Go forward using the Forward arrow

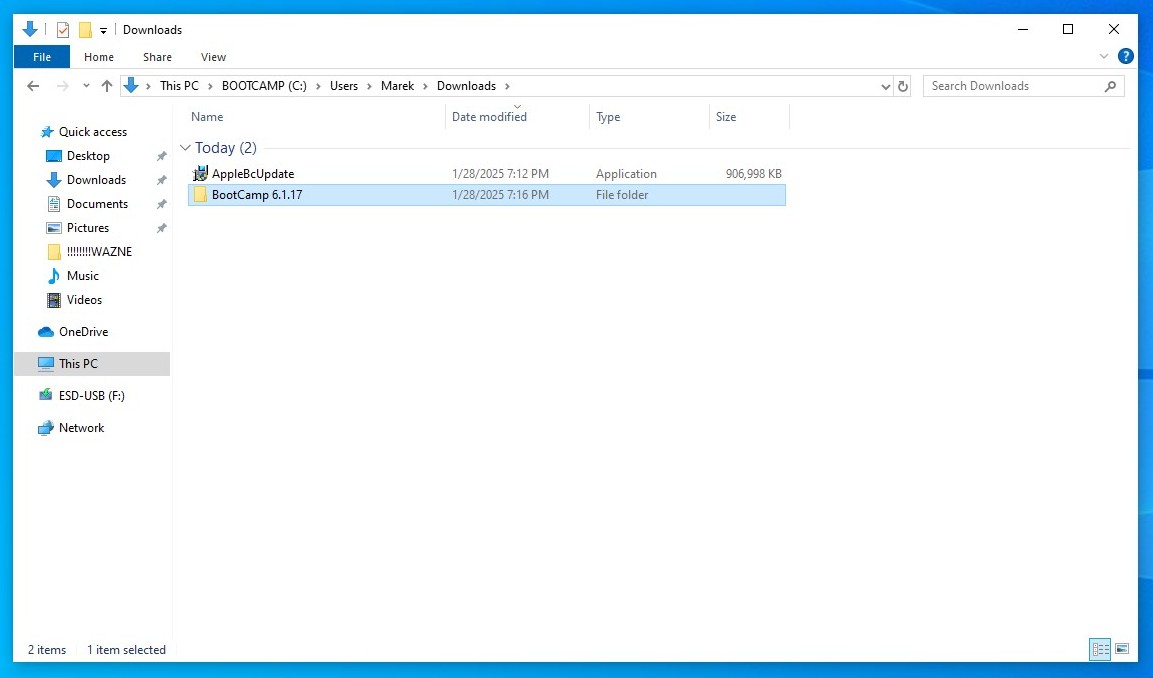point(63,86)
